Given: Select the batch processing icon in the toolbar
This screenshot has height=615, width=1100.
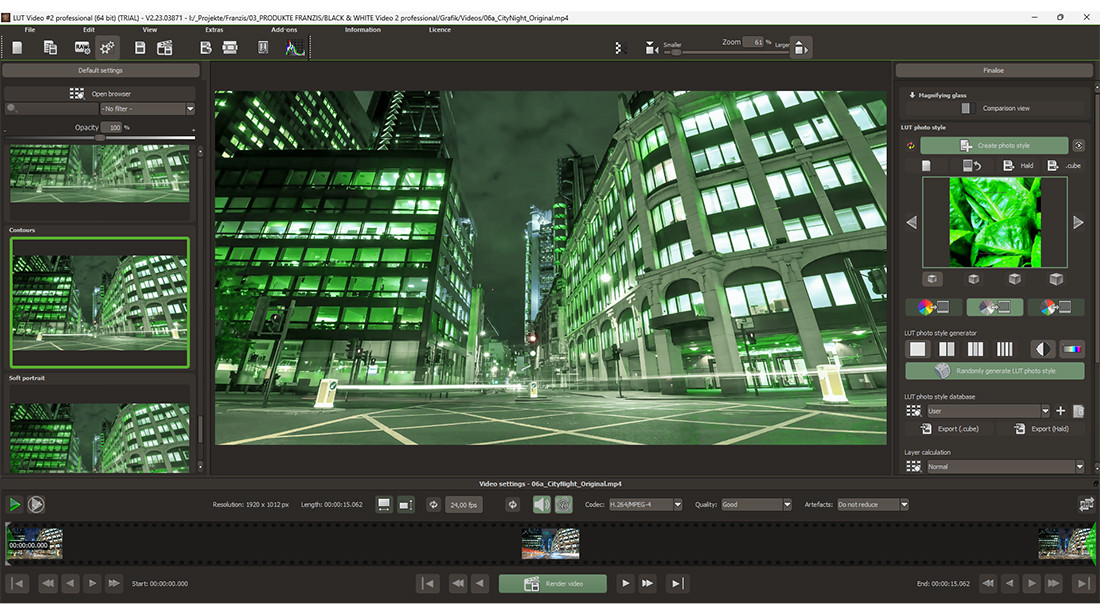Looking at the screenshot, I should tap(50, 47).
